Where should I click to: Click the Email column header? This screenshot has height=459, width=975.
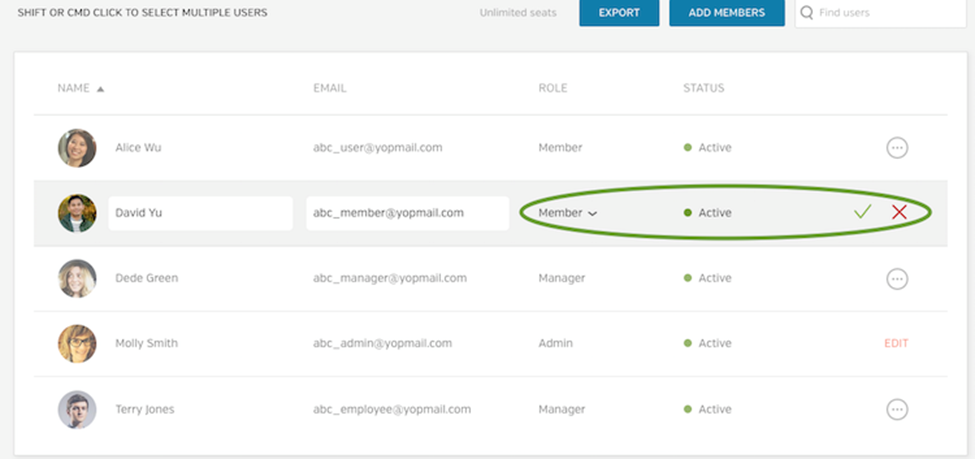(x=329, y=88)
